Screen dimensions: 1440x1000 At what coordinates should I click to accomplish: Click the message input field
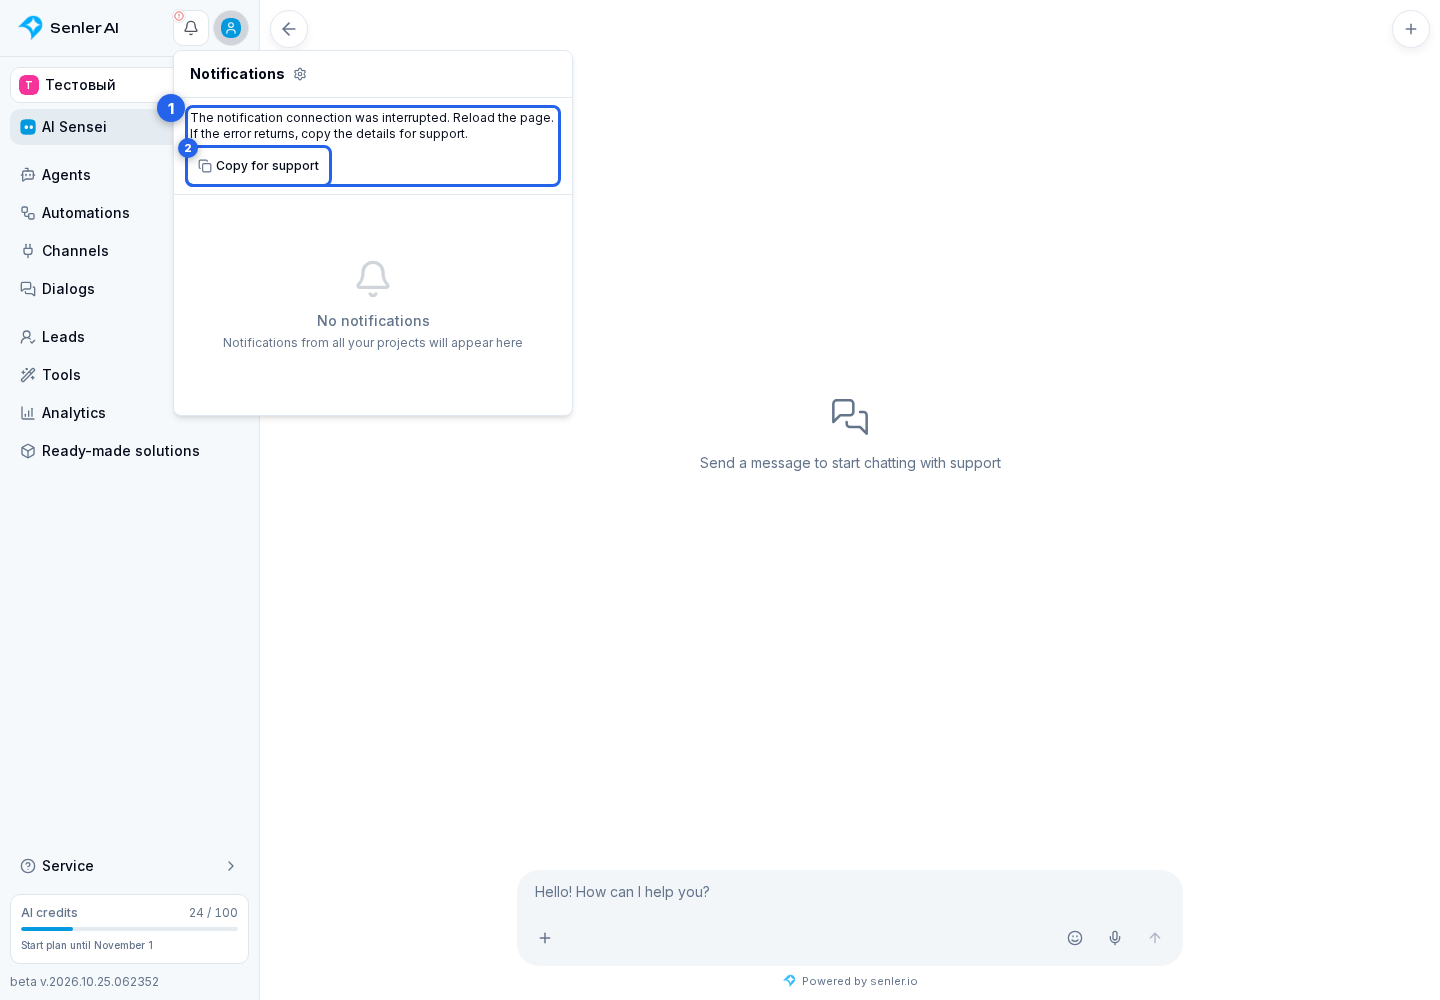(x=849, y=892)
